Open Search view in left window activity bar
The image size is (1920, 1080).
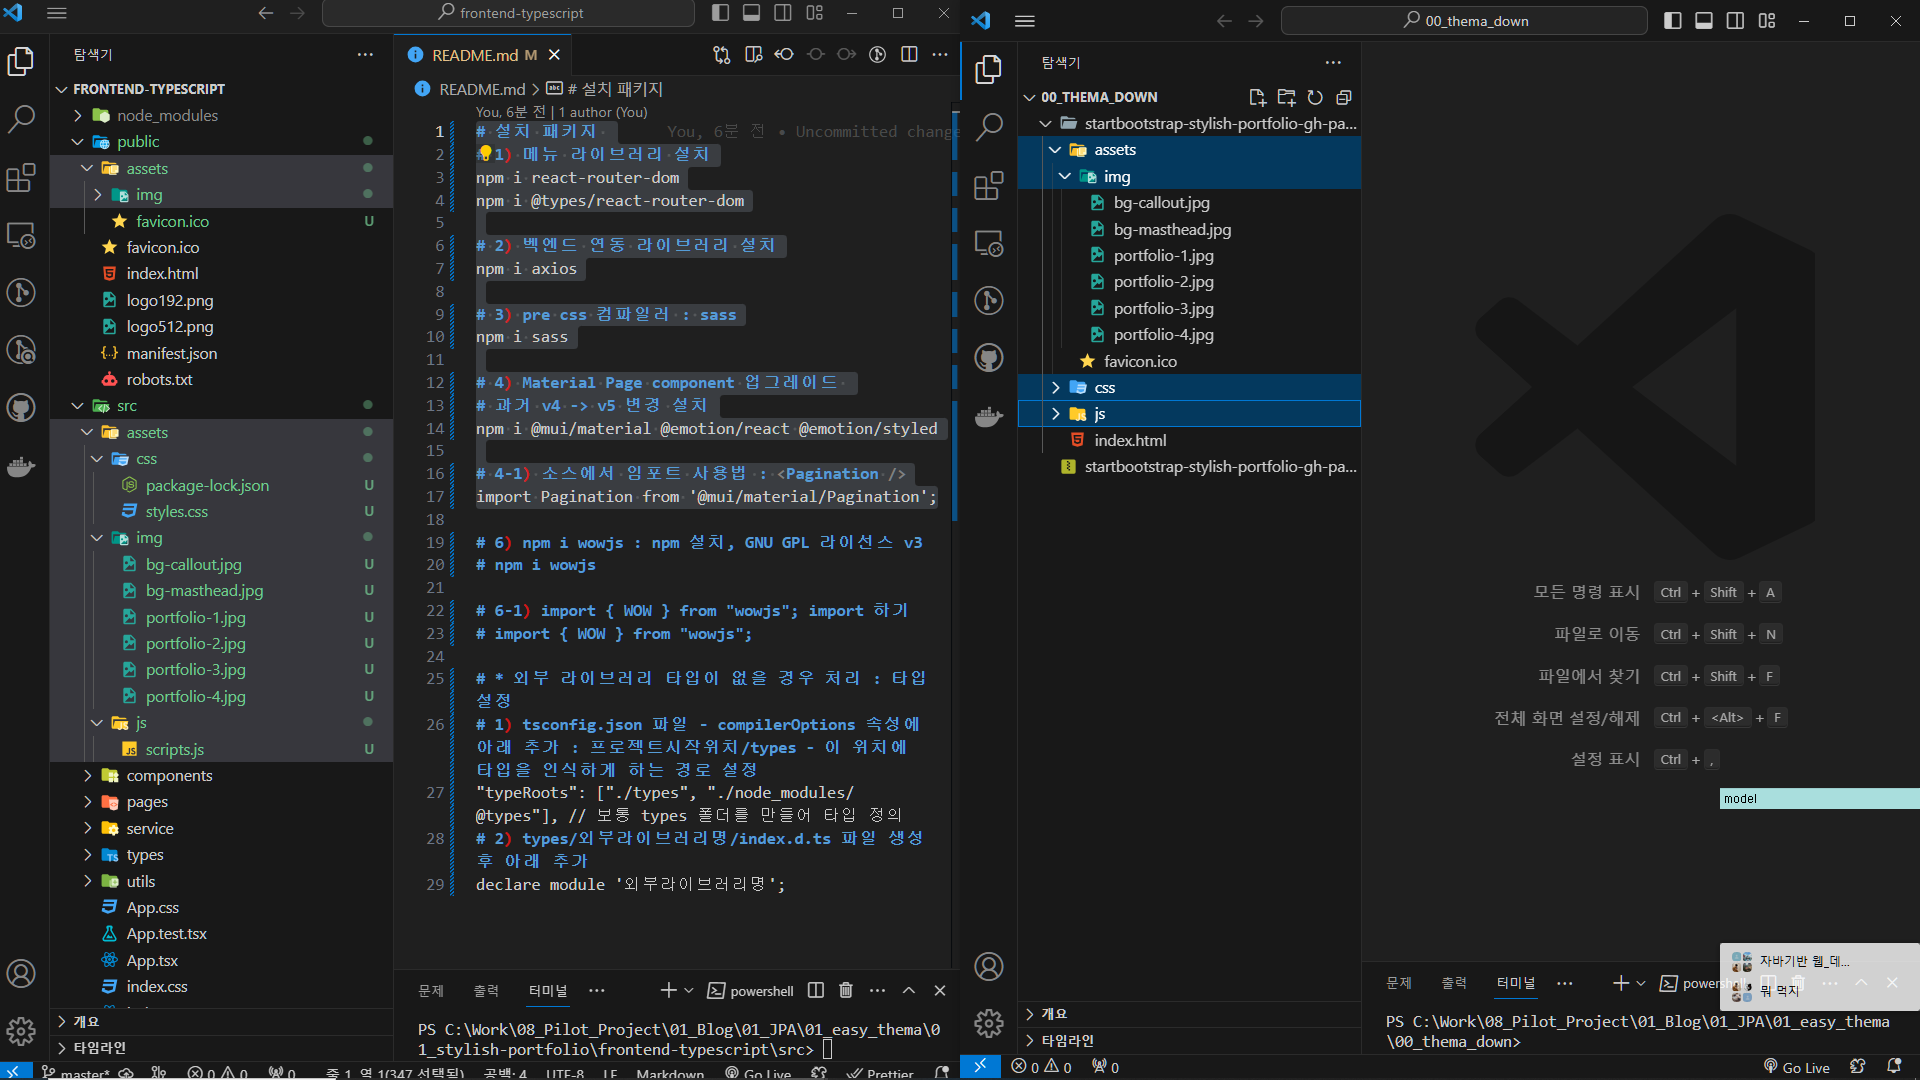tap(21, 119)
